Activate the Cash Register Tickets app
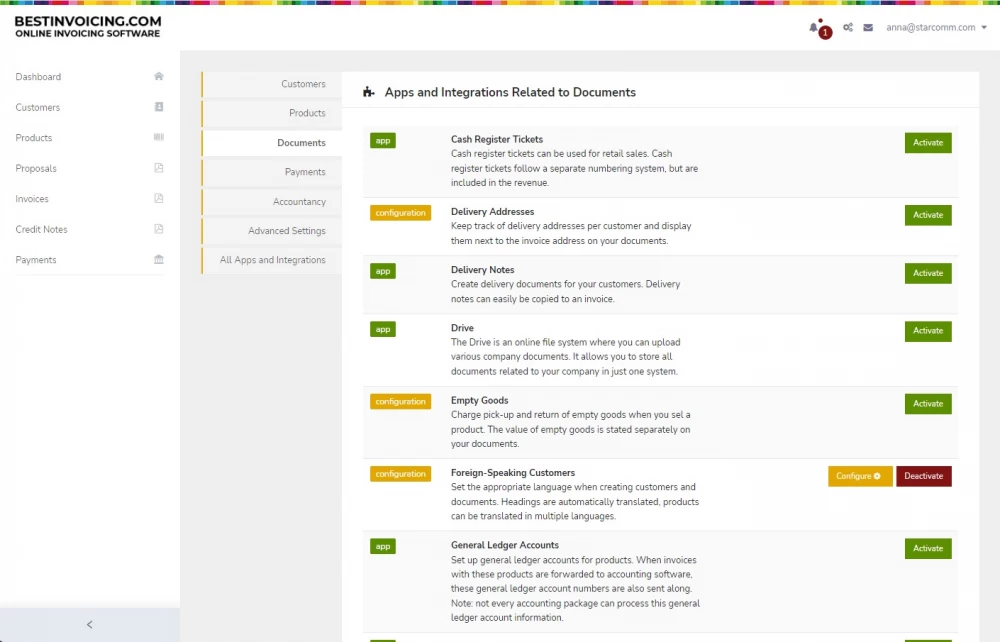The image size is (1000, 642). [927, 143]
